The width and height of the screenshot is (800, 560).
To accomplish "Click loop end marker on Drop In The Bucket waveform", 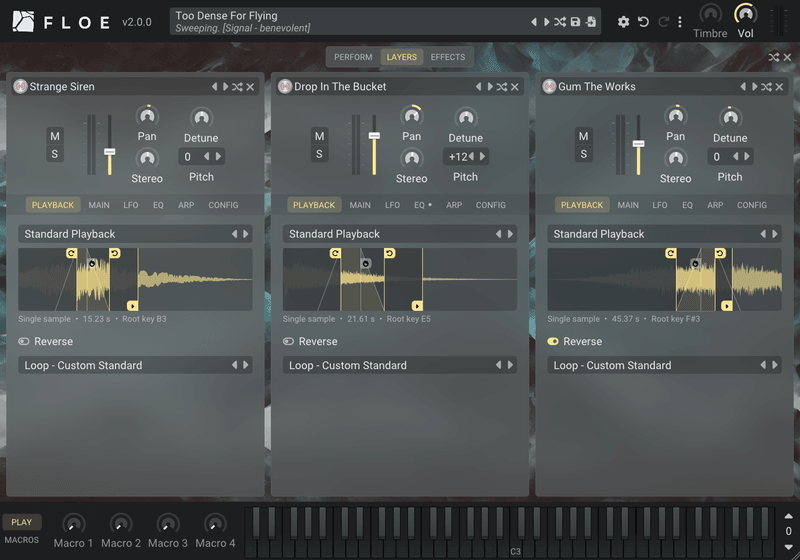I will [x=390, y=253].
